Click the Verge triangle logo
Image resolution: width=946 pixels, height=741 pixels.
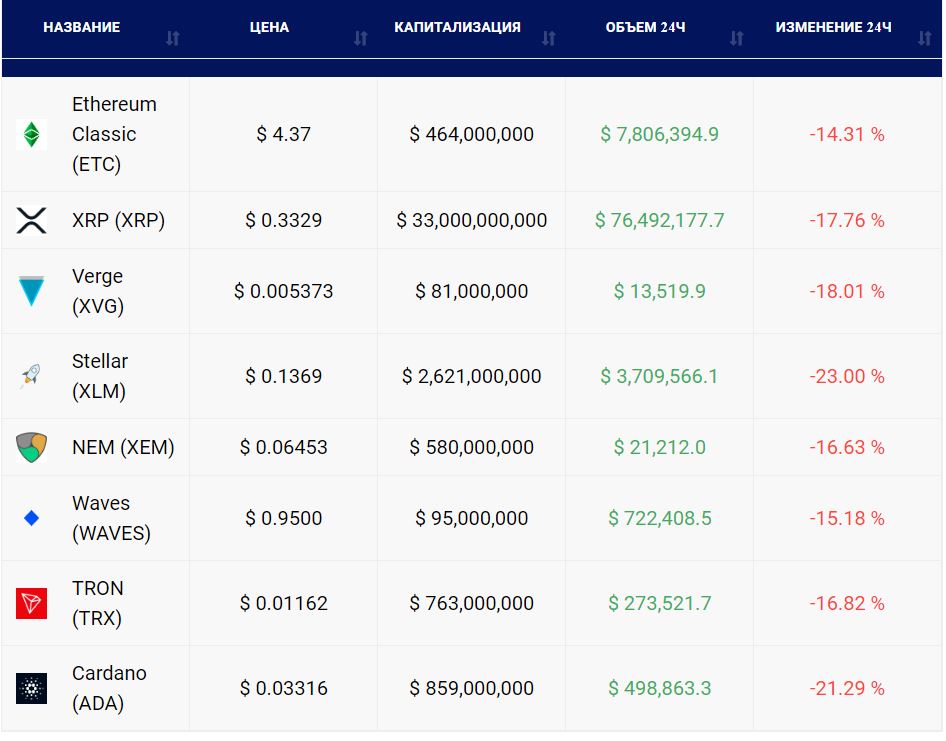(31, 291)
